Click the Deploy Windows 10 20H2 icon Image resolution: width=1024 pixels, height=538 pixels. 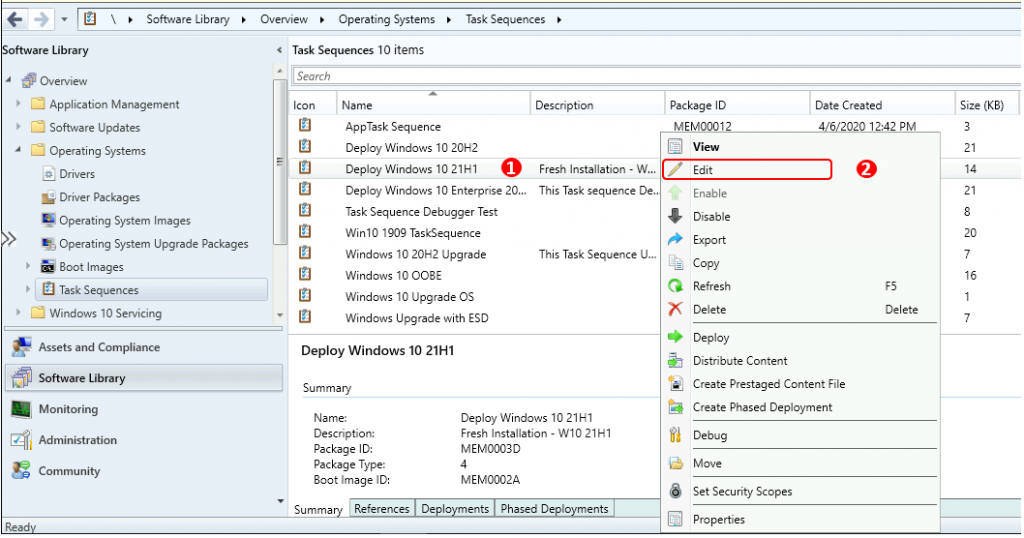[305, 147]
